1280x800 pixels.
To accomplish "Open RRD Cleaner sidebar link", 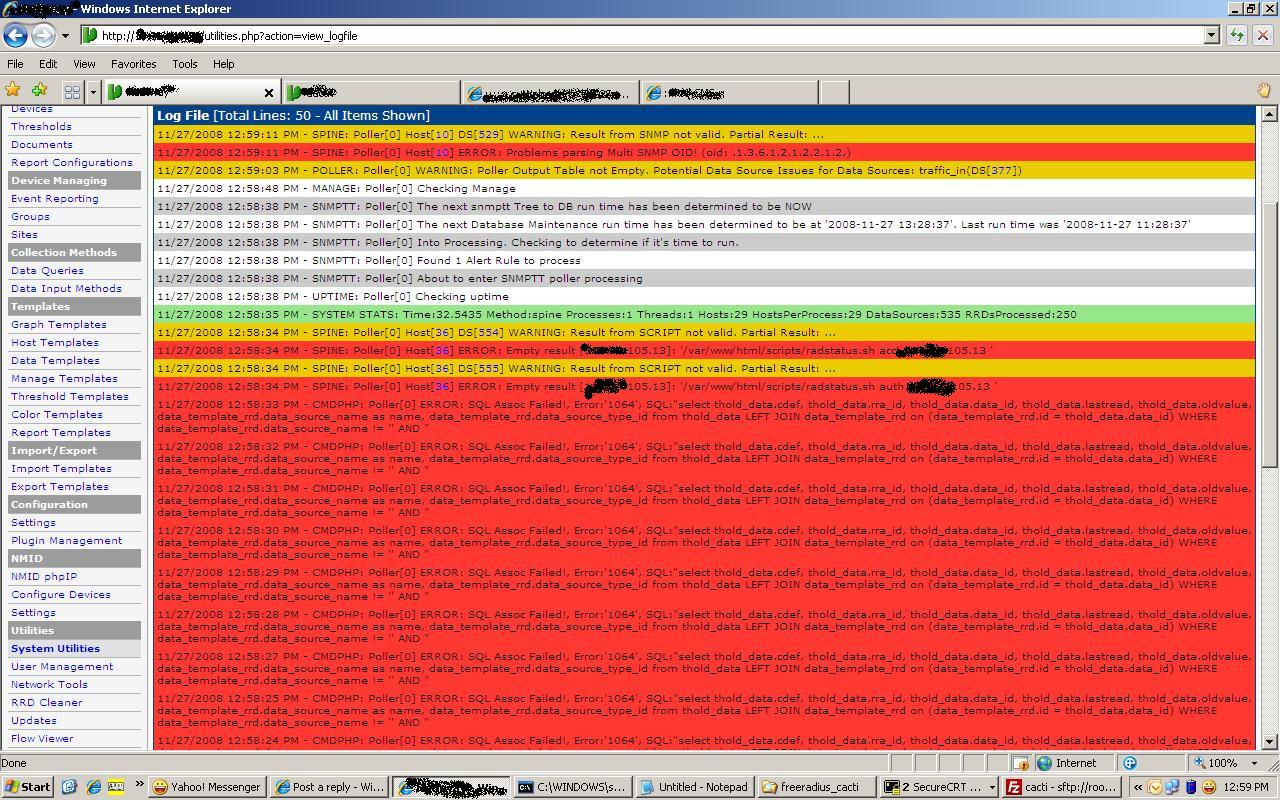I will click(47, 703).
